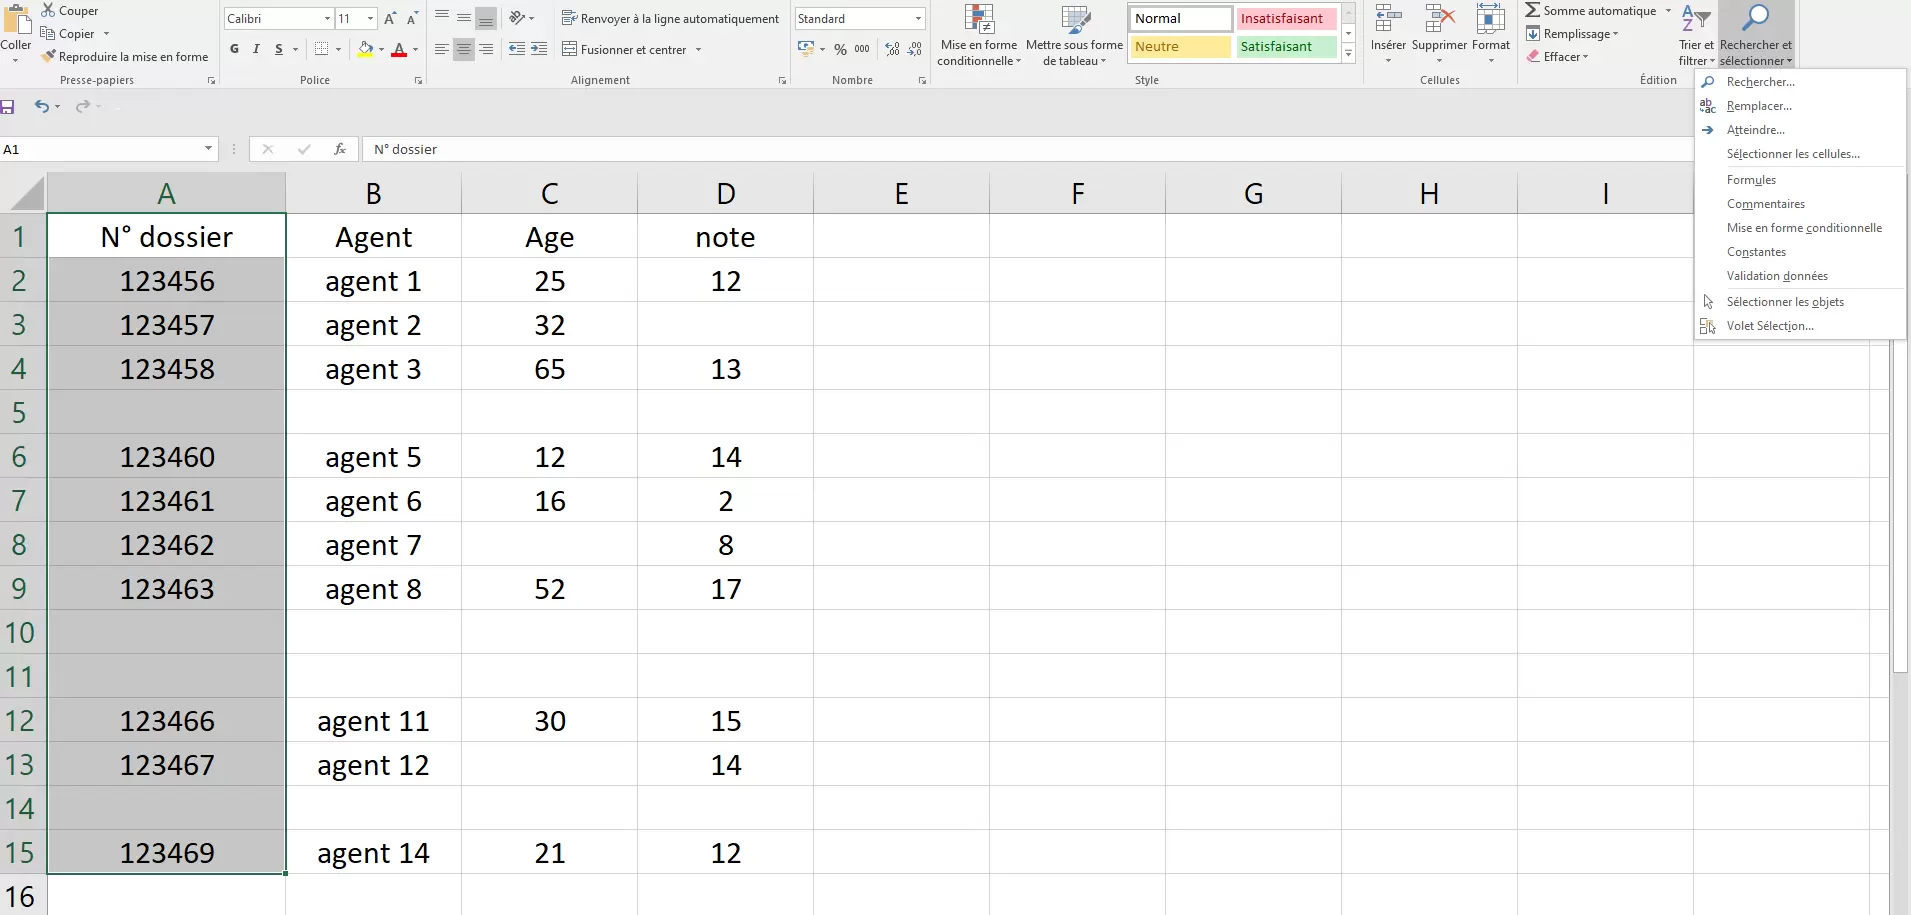This screenshot has height=915, width=1911.
Task: Toggle bold G formatting
Action: pyautogui.click(x=234, y=49)
